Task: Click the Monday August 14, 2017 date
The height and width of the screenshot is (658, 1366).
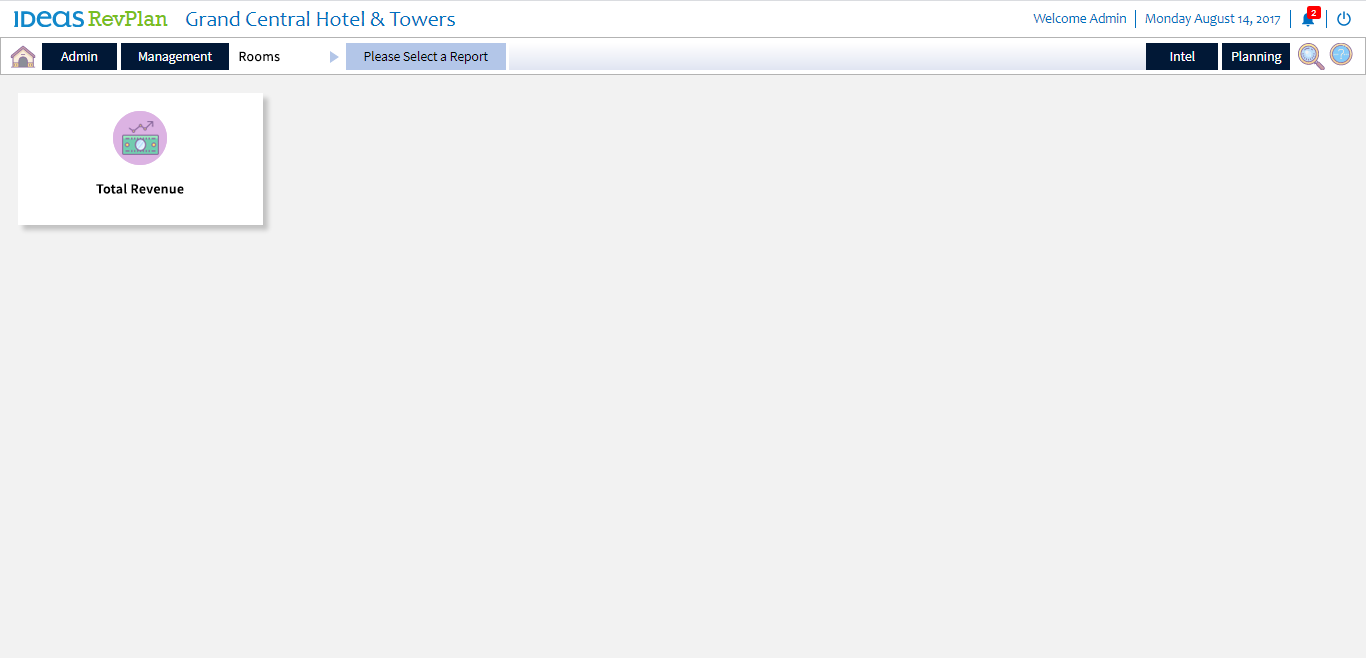Action: coord(1212,19)
